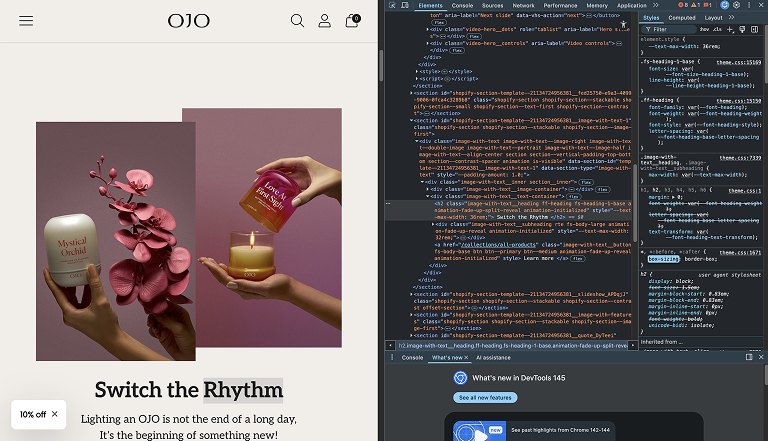Toggle flex badge on Learn more anchor
The width and height of the screenshot is (768, 441).
[x=577, y=258]
